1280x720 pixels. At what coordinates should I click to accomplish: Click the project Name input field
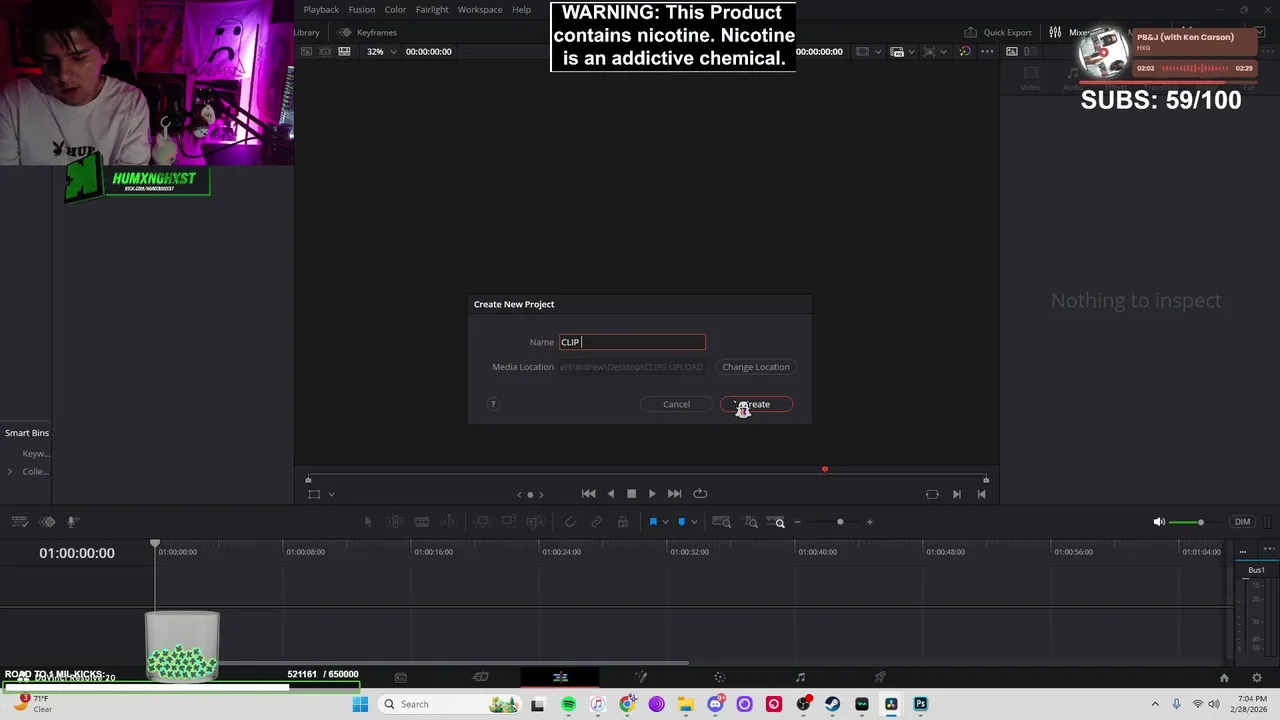click(632, 342)
